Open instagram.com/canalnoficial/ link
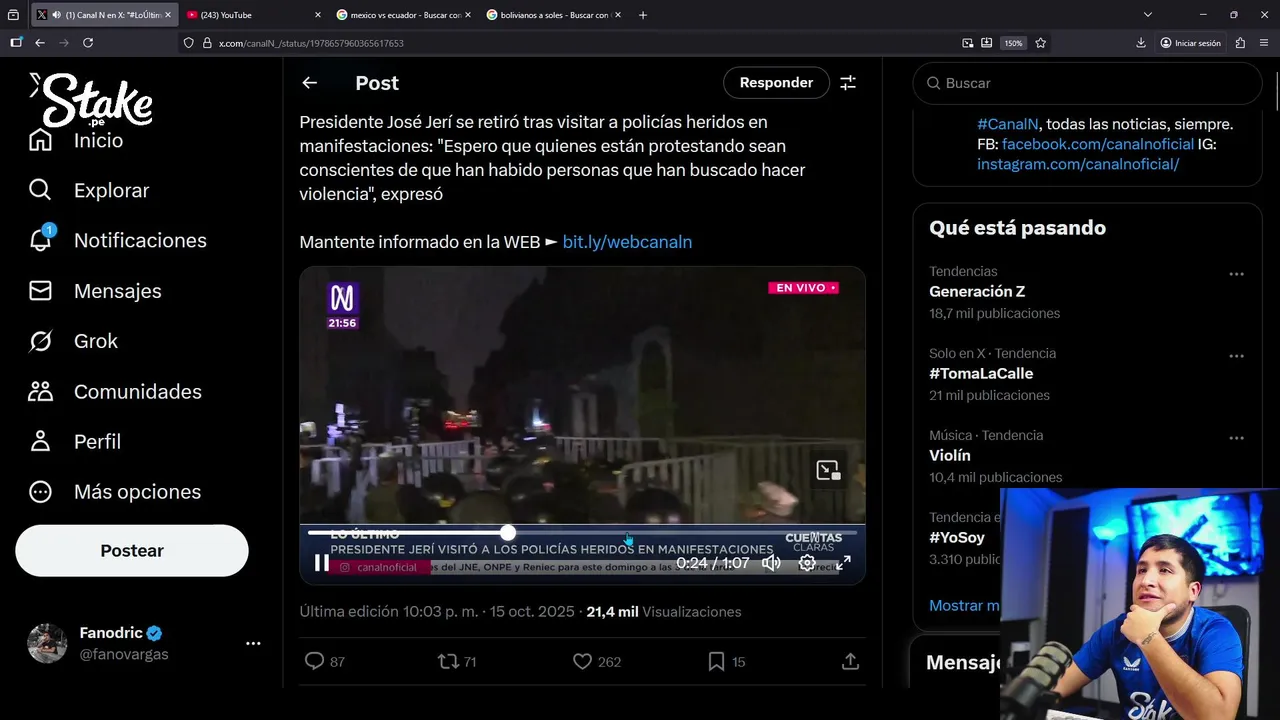This screenshot has height=720, width=1280. click(x=1078, y=164)
